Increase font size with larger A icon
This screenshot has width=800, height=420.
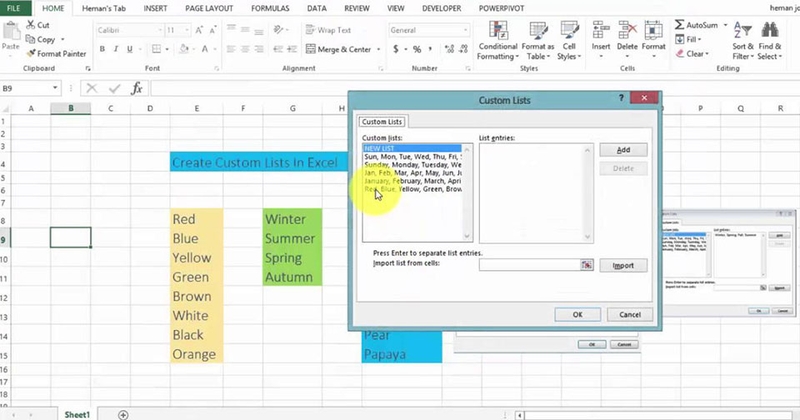tap(199, 30)
